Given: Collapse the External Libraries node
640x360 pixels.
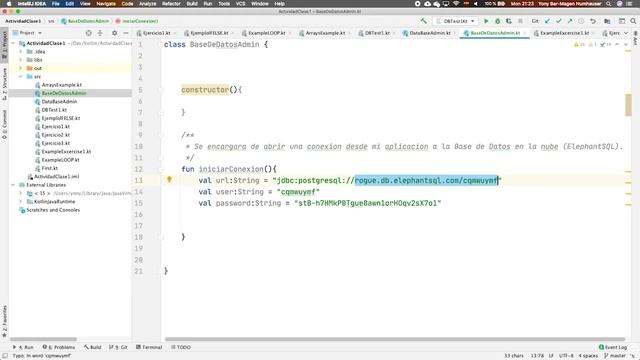Looking at the screenshot, I should point(13,184).
